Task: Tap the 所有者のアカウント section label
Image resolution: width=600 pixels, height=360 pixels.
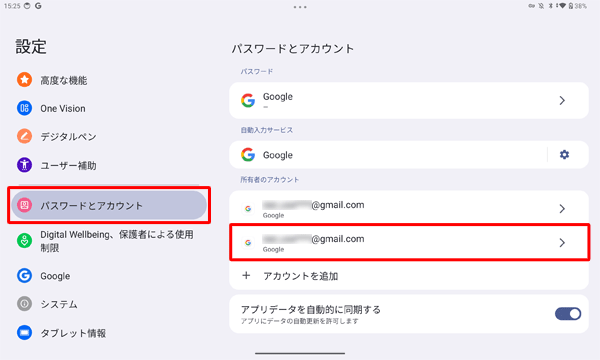Action: pyautogui.click(x=269, y=179)
